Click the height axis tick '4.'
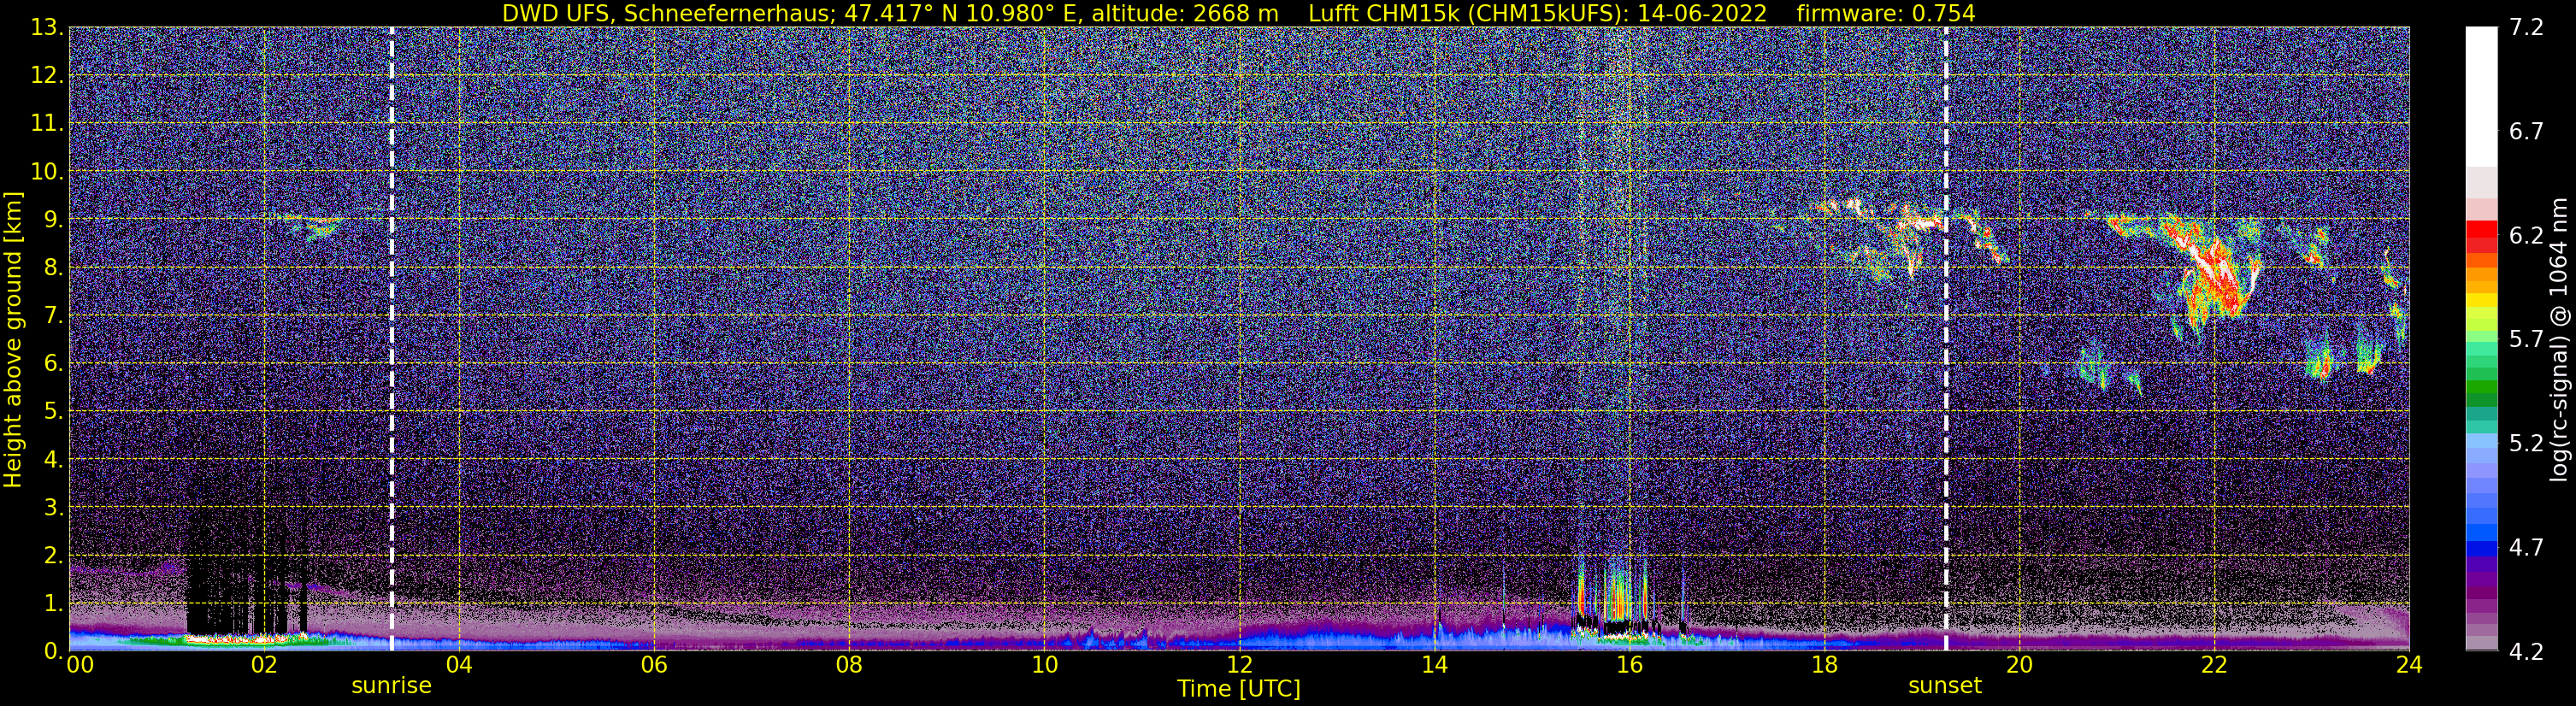Image resolution: width=2576 pixels, height=706 pixels. (53, 460)
